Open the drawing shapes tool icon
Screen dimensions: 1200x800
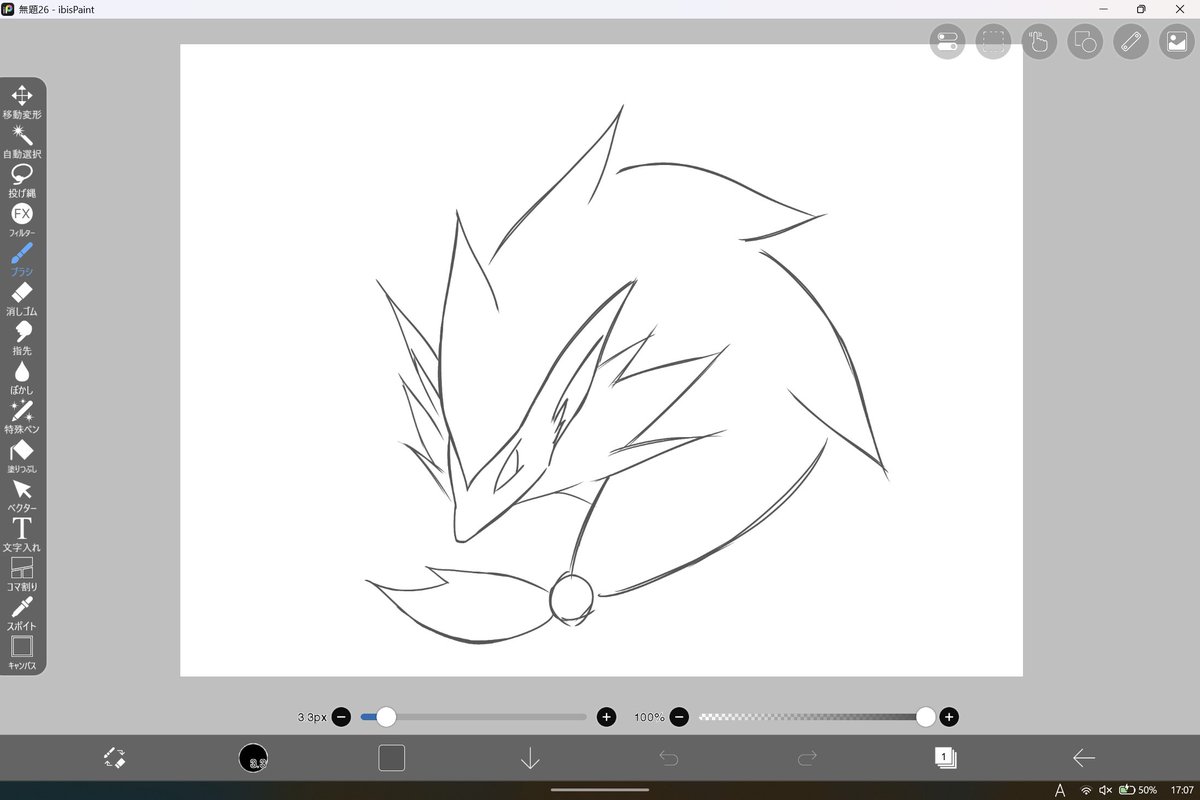pos(1085,42)
